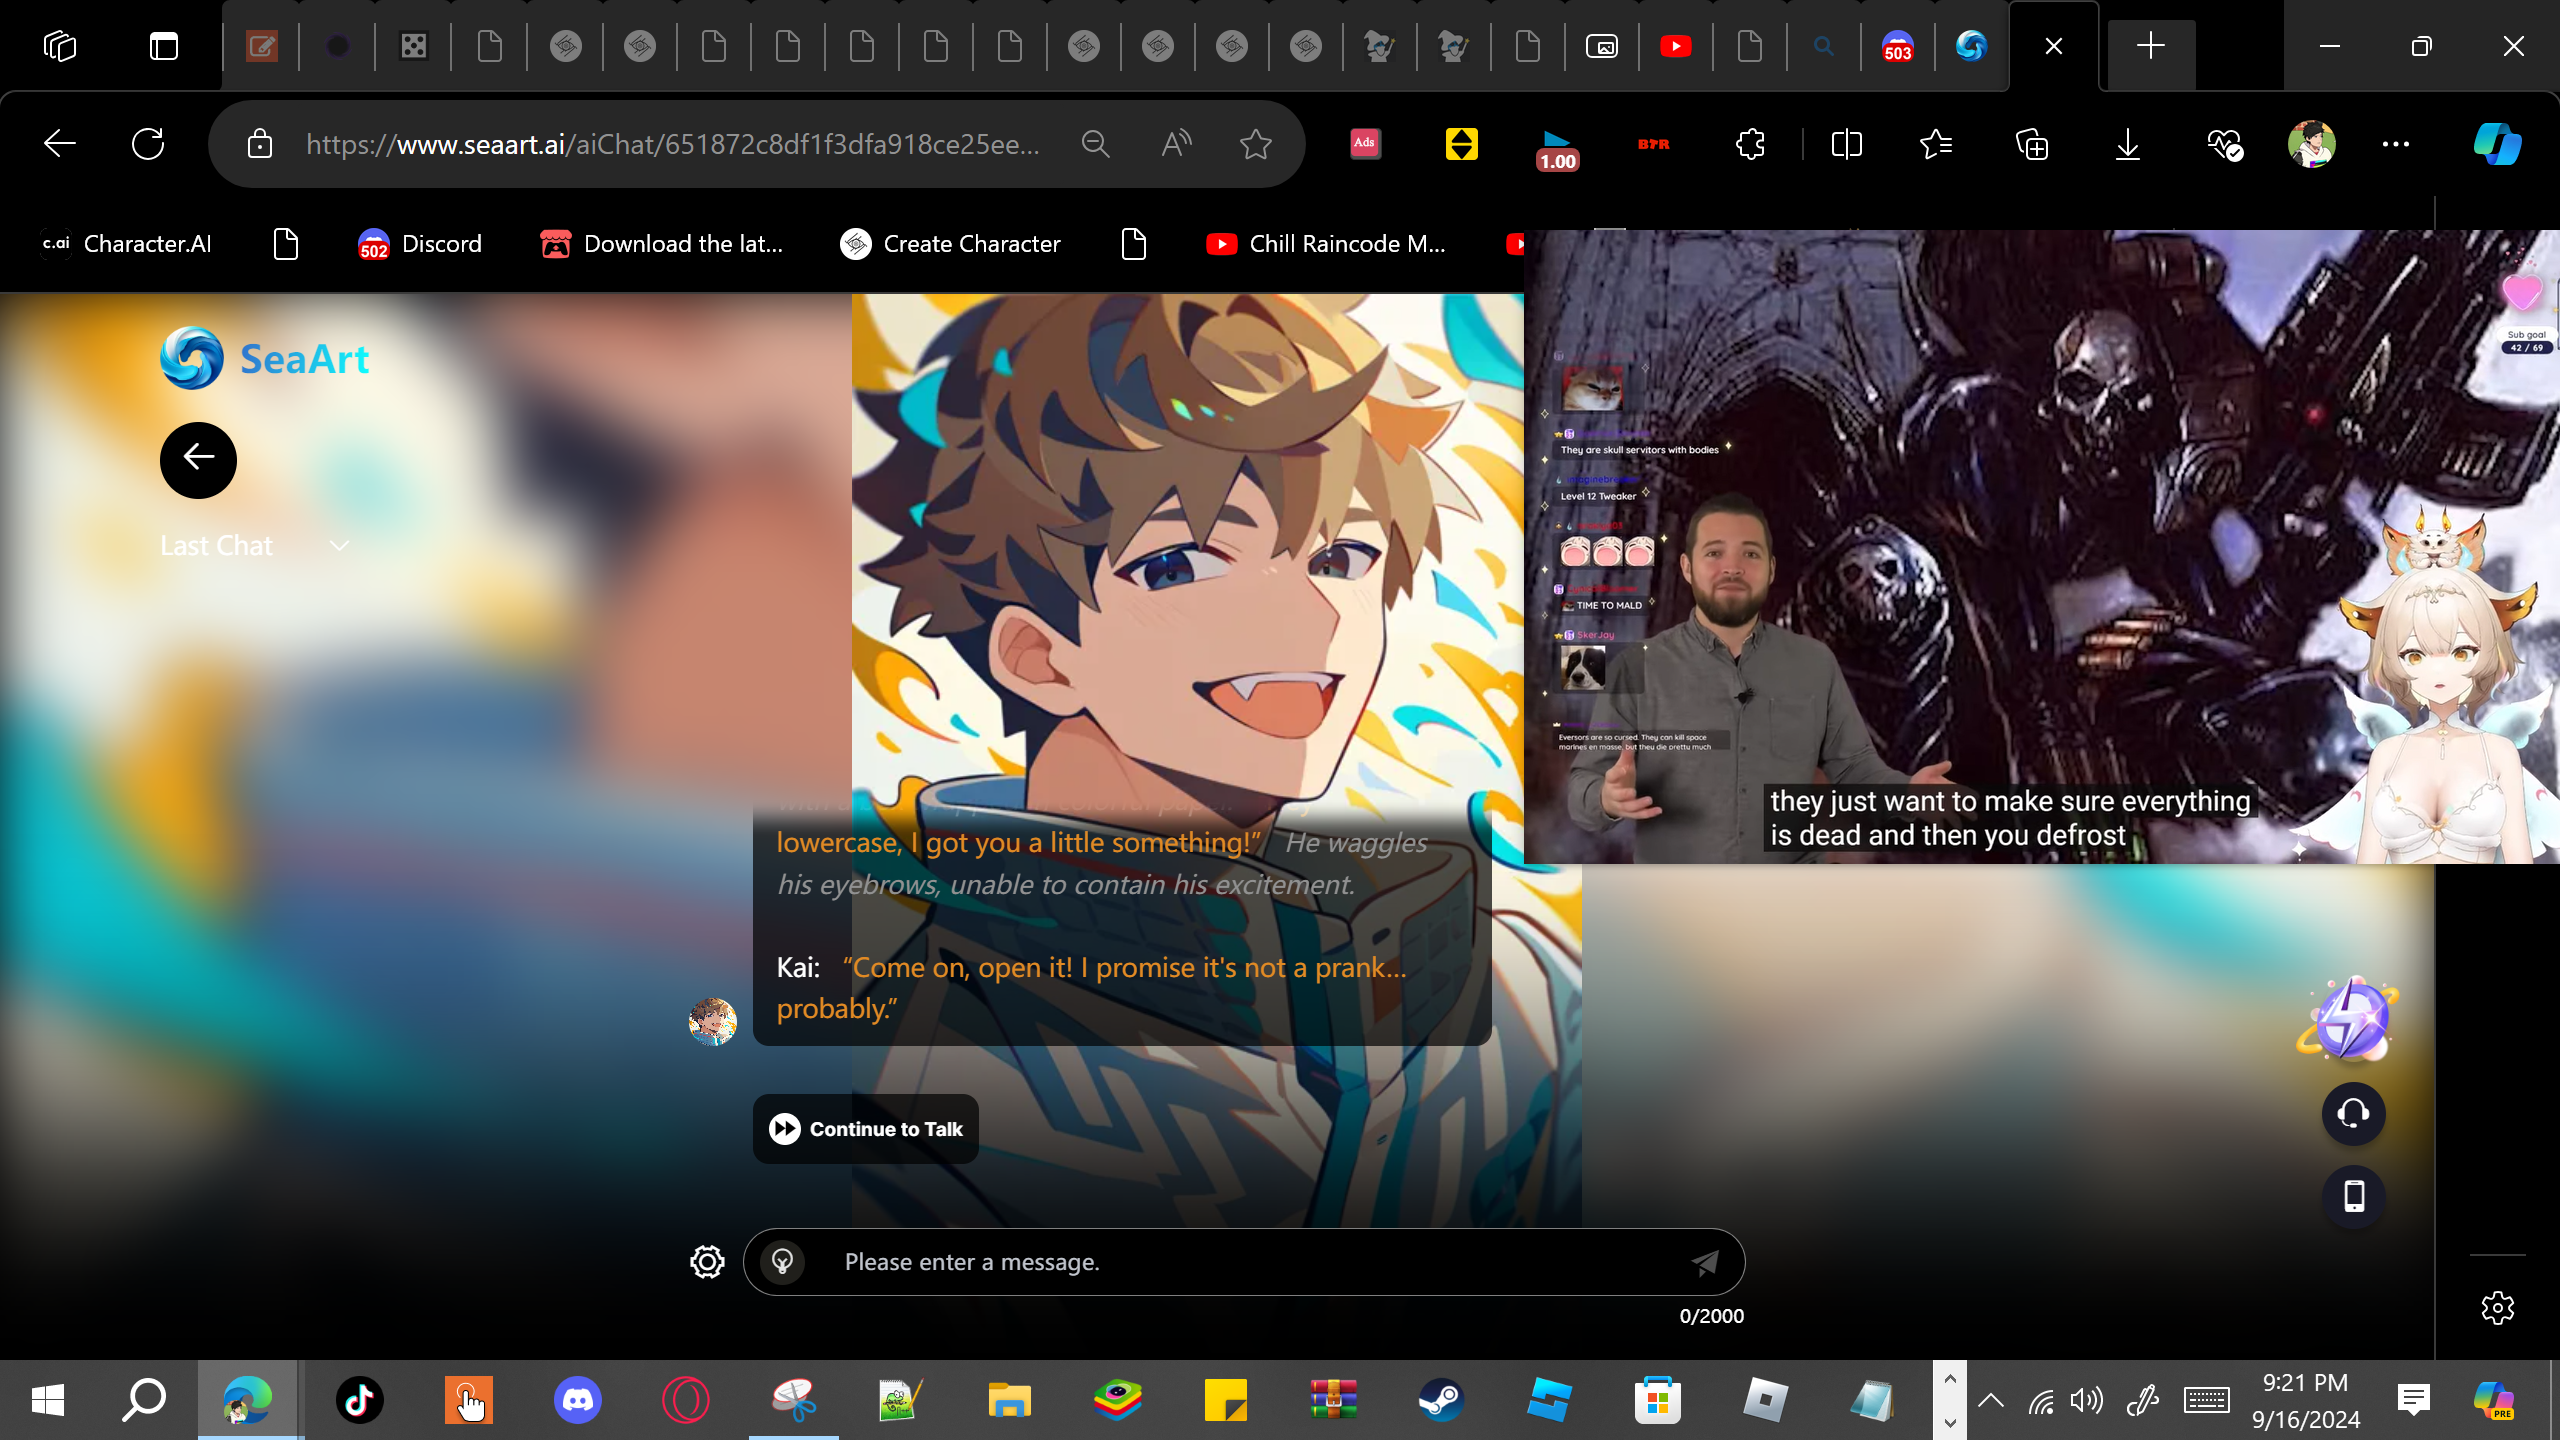The width and height of the screenshot is (2560, 1440).
Task: Open Discord from the taskbar
Action: (x=578, y=1400)
